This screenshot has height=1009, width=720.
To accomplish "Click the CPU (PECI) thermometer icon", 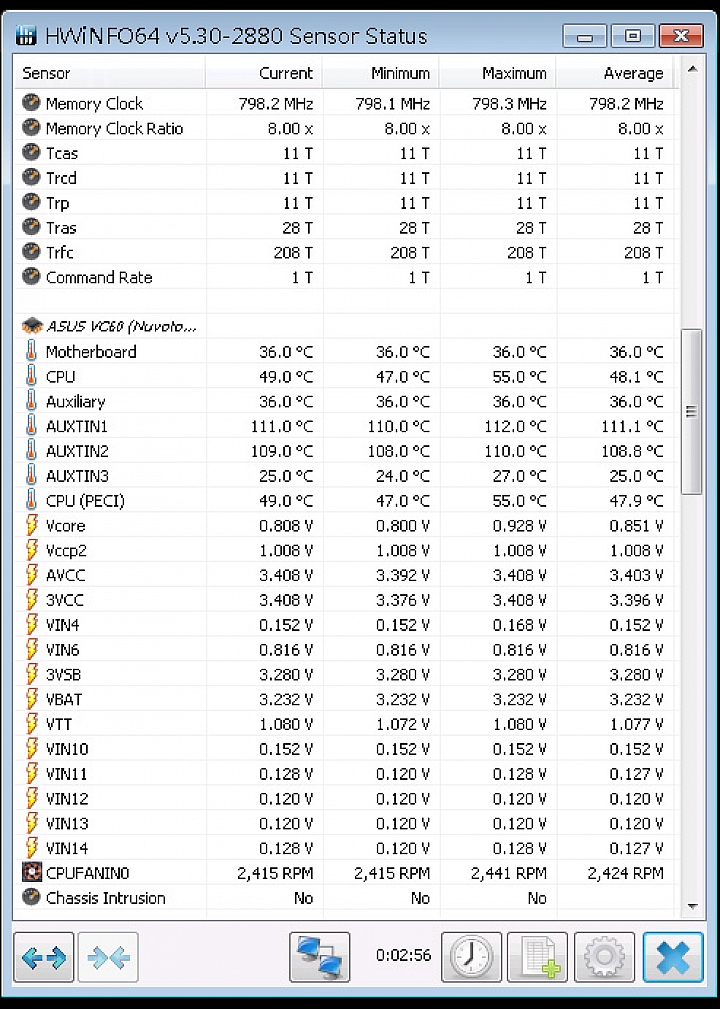I will [x=31, y=500].
